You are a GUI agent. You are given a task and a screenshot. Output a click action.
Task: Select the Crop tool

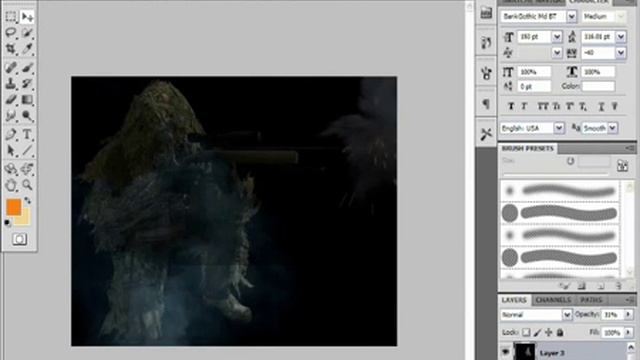(11, 49)
